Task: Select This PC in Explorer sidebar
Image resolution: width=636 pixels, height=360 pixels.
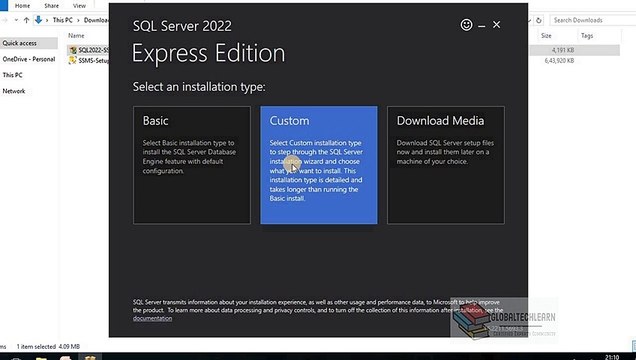Action: click(13, 75)
